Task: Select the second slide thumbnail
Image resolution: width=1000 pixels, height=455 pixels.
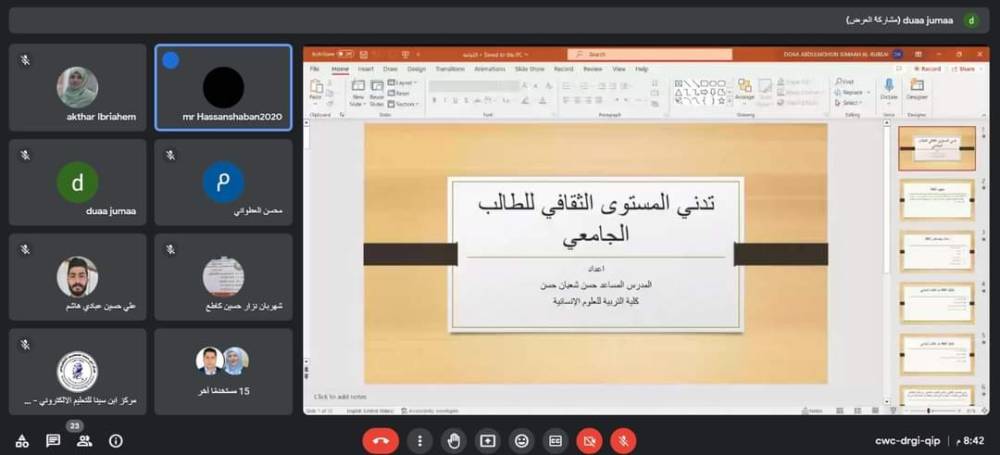Action: coord(937,199)
